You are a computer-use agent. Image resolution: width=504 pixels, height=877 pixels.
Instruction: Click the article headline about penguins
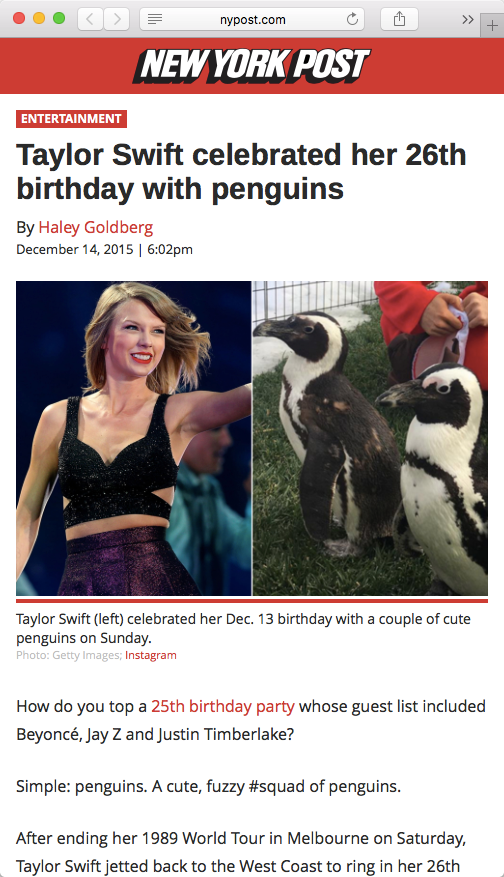[x=241, y=171]
